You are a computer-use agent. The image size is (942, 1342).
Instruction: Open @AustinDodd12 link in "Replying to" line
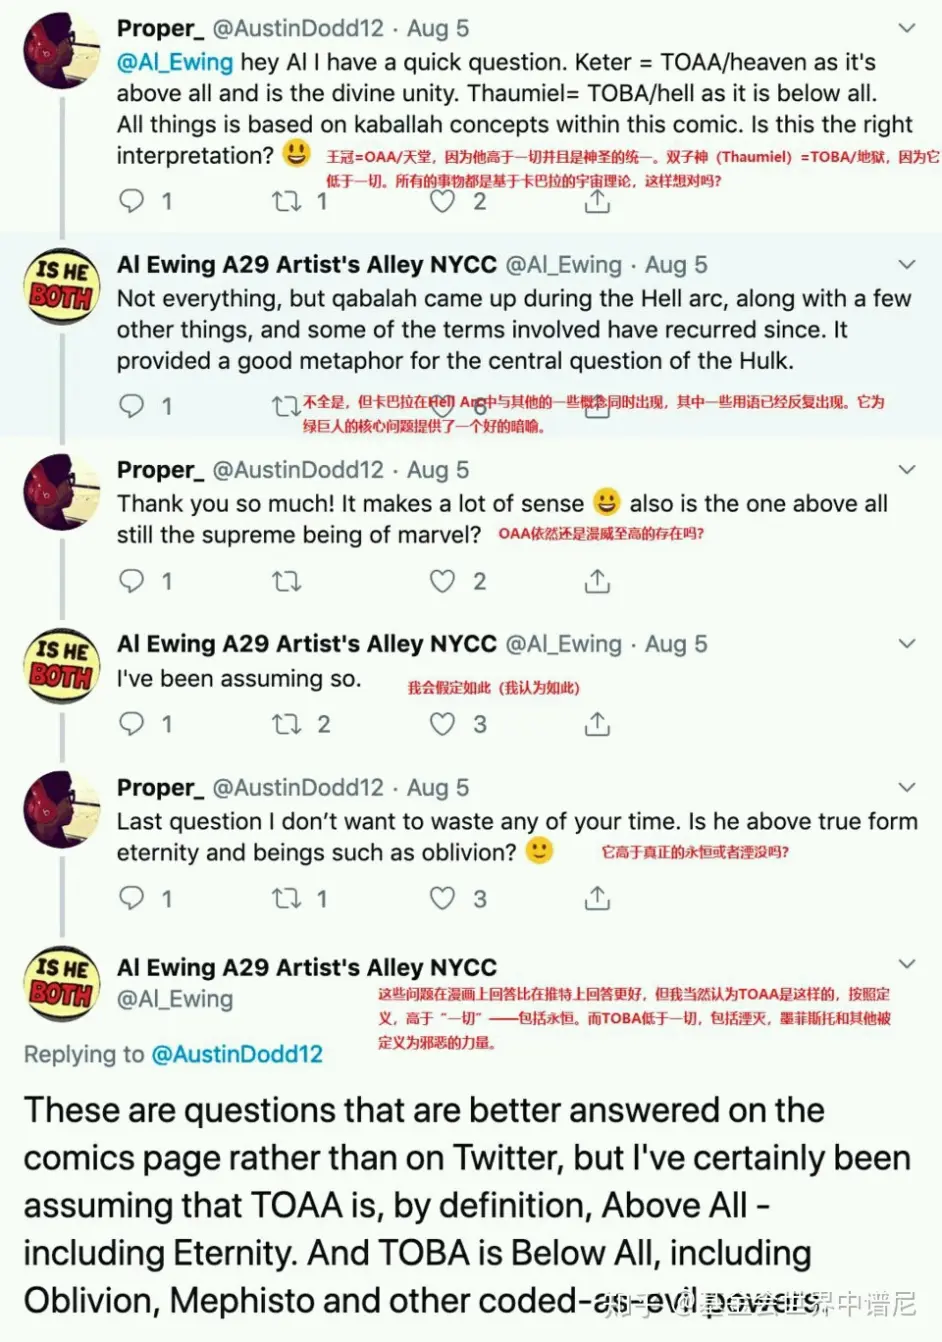coord(237,1054)
